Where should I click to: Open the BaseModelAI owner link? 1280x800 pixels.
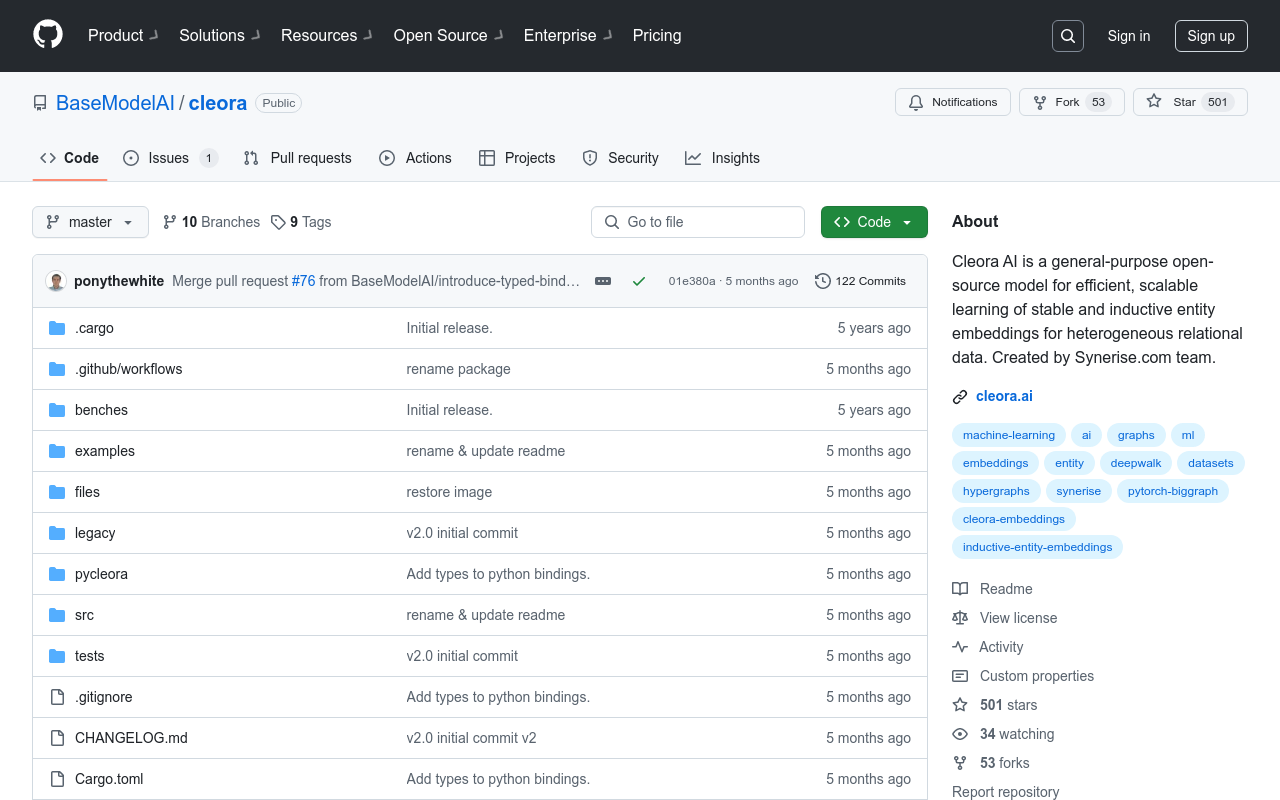click(115, 103)
